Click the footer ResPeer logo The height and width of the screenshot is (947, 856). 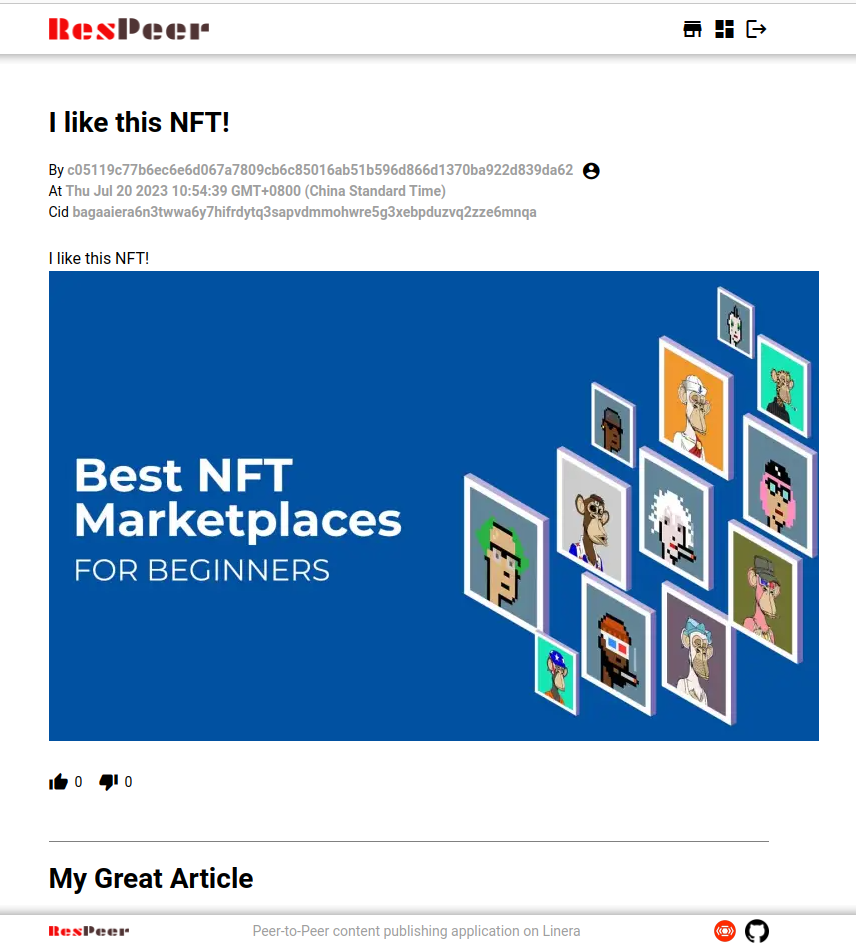click(89, 931)
